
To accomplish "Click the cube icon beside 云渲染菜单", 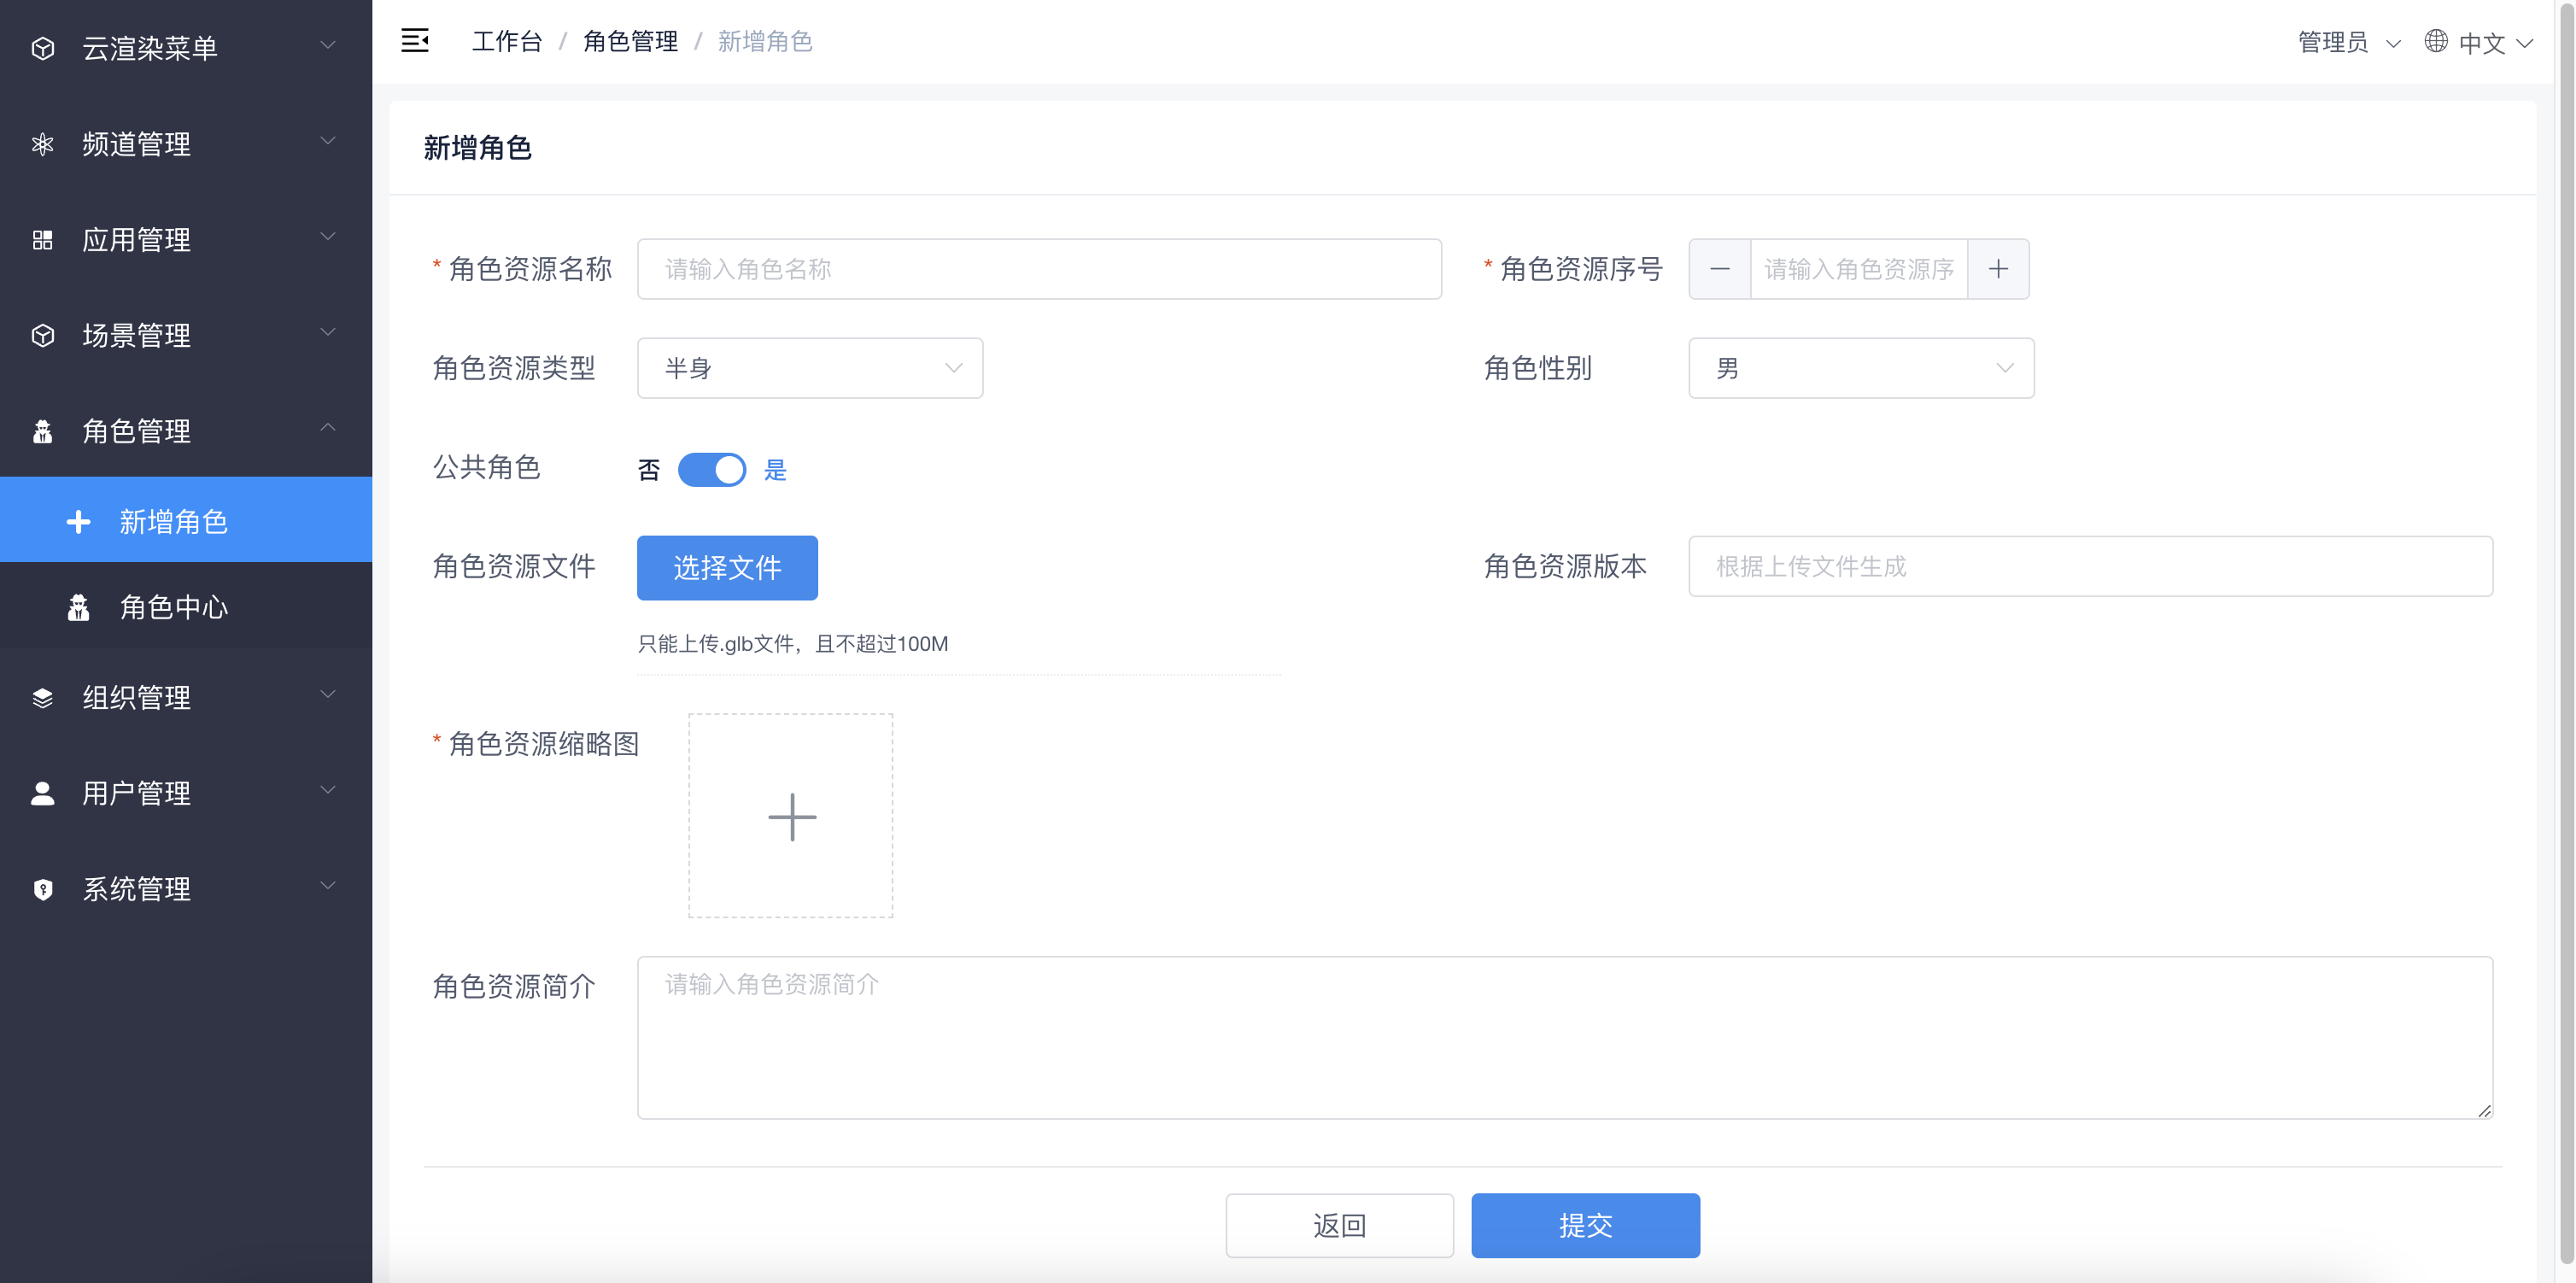I will tap(43, 48).
